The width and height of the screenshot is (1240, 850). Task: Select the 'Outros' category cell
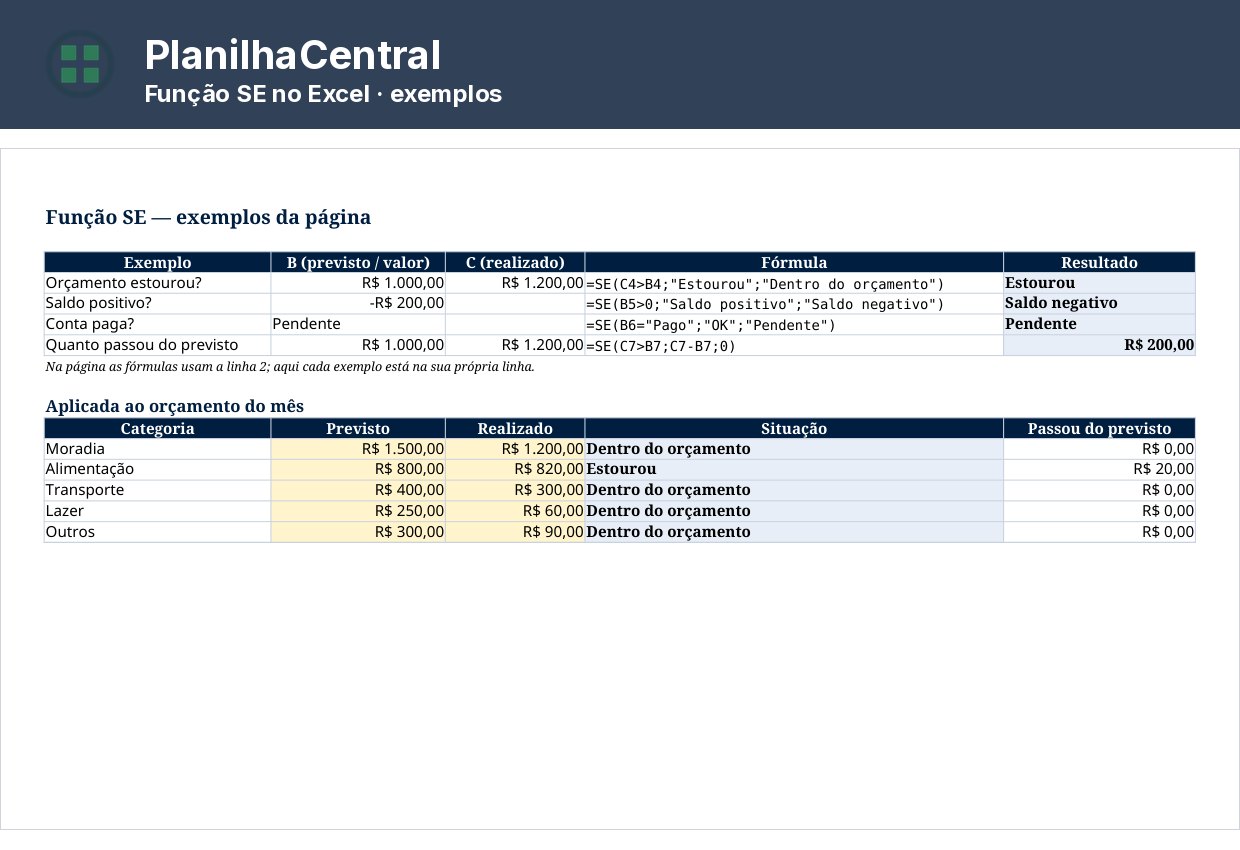pos(158,531)
